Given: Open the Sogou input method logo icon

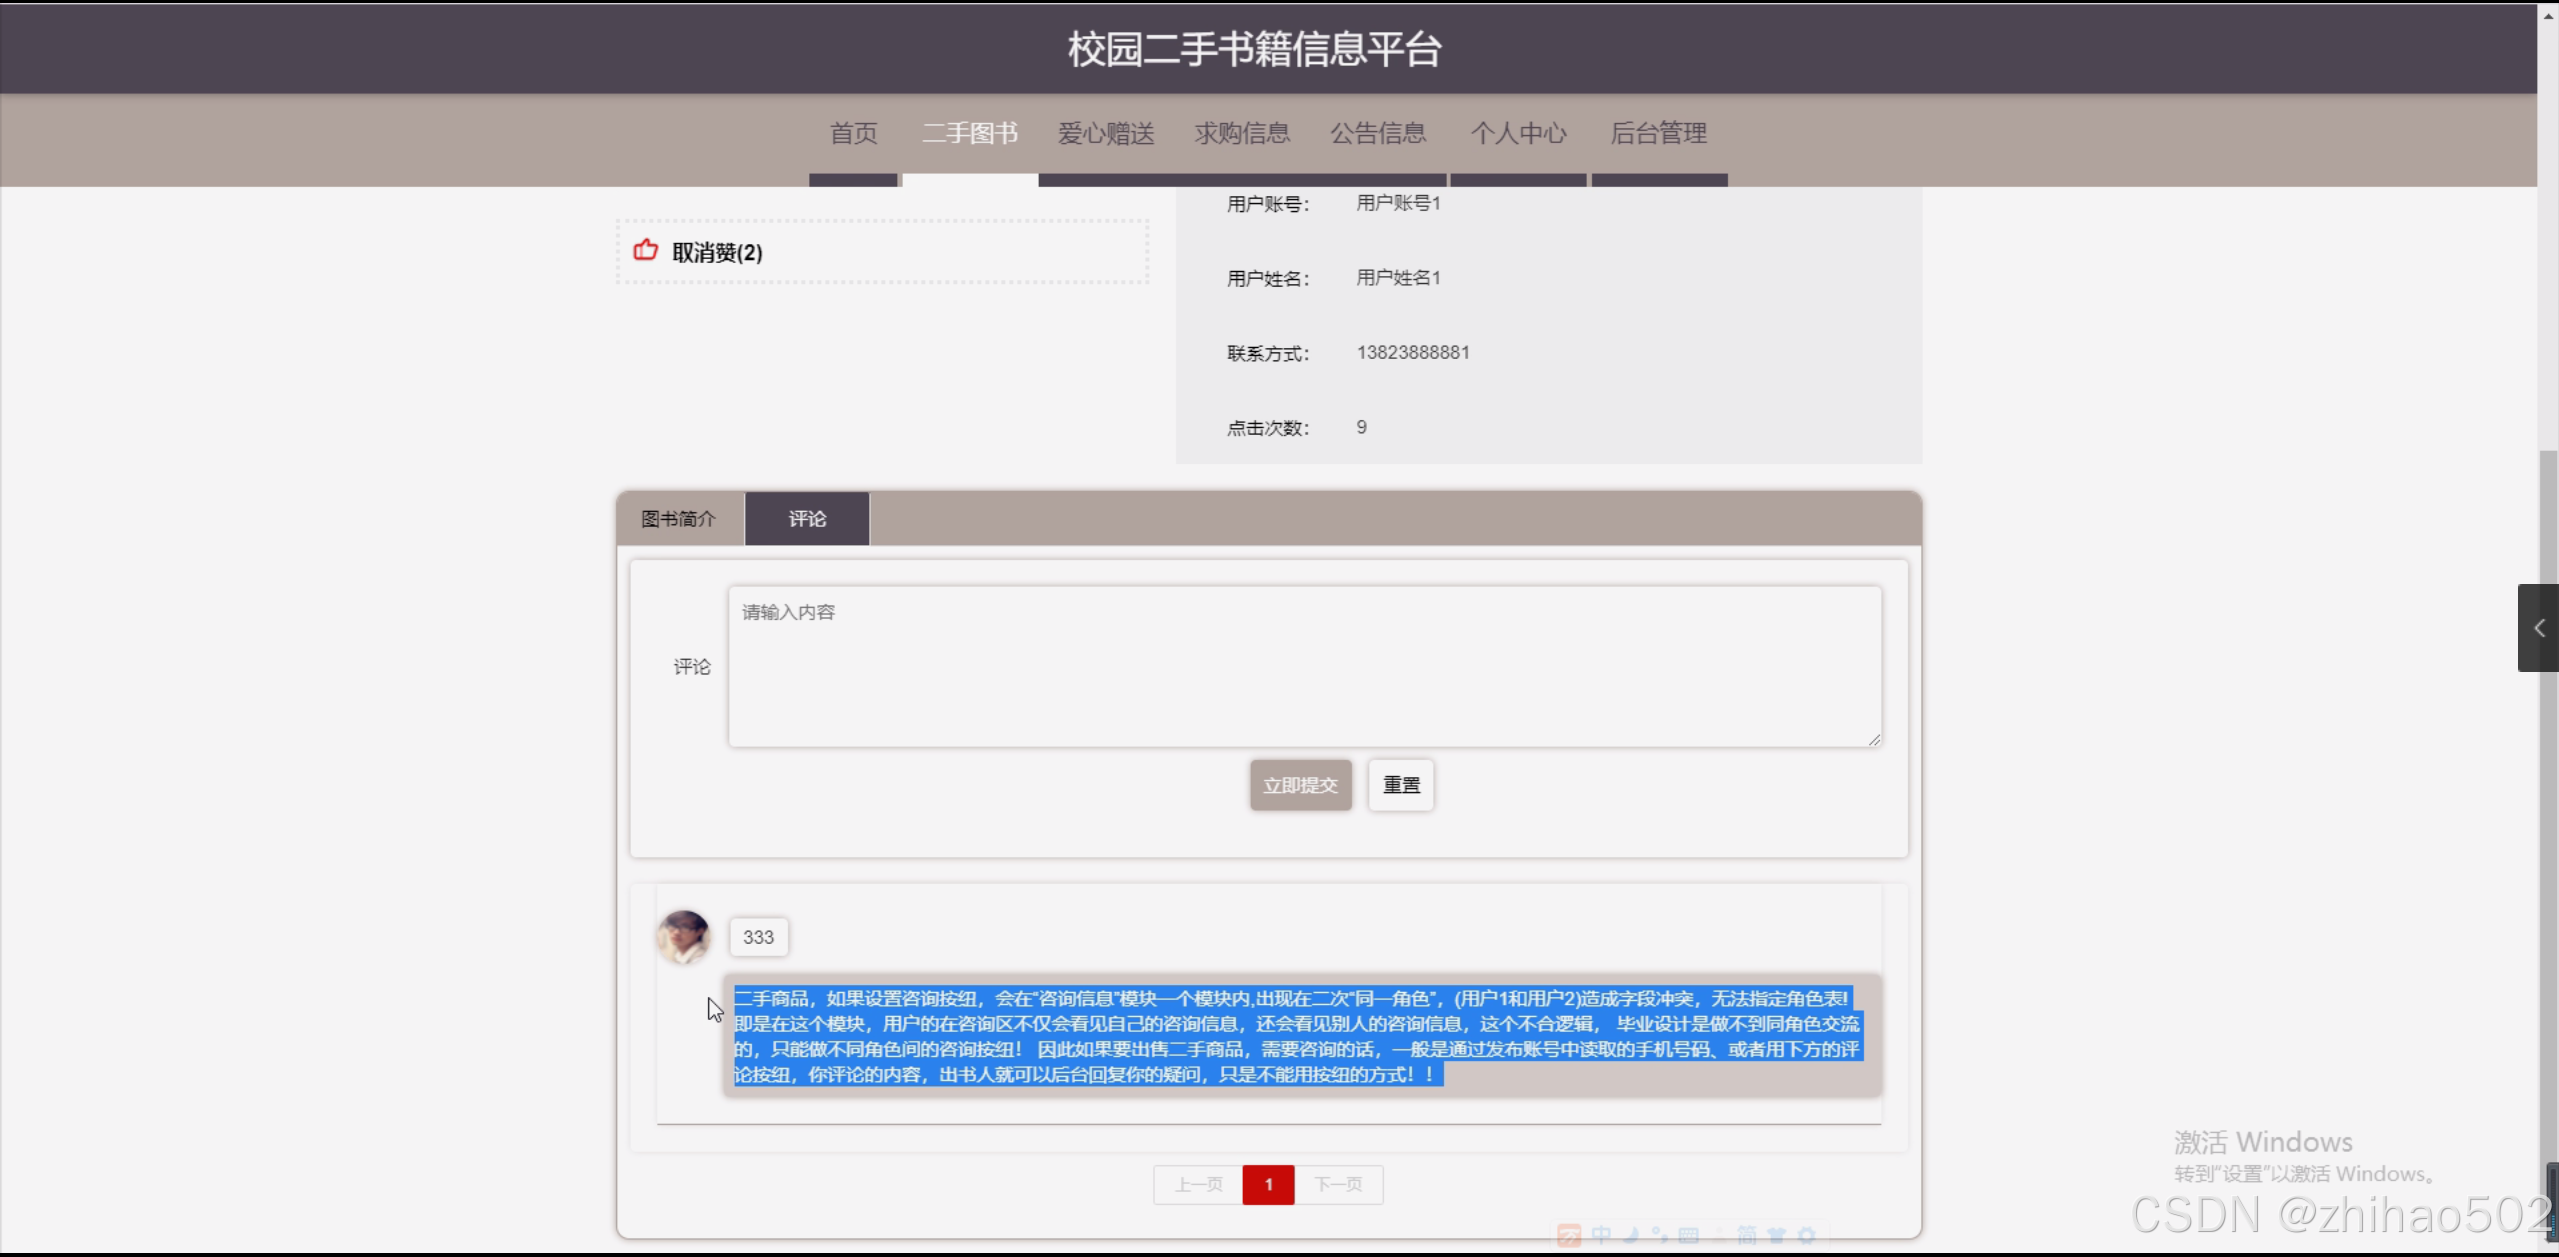Looking at the screenshot, I should coord(1570,1235).
